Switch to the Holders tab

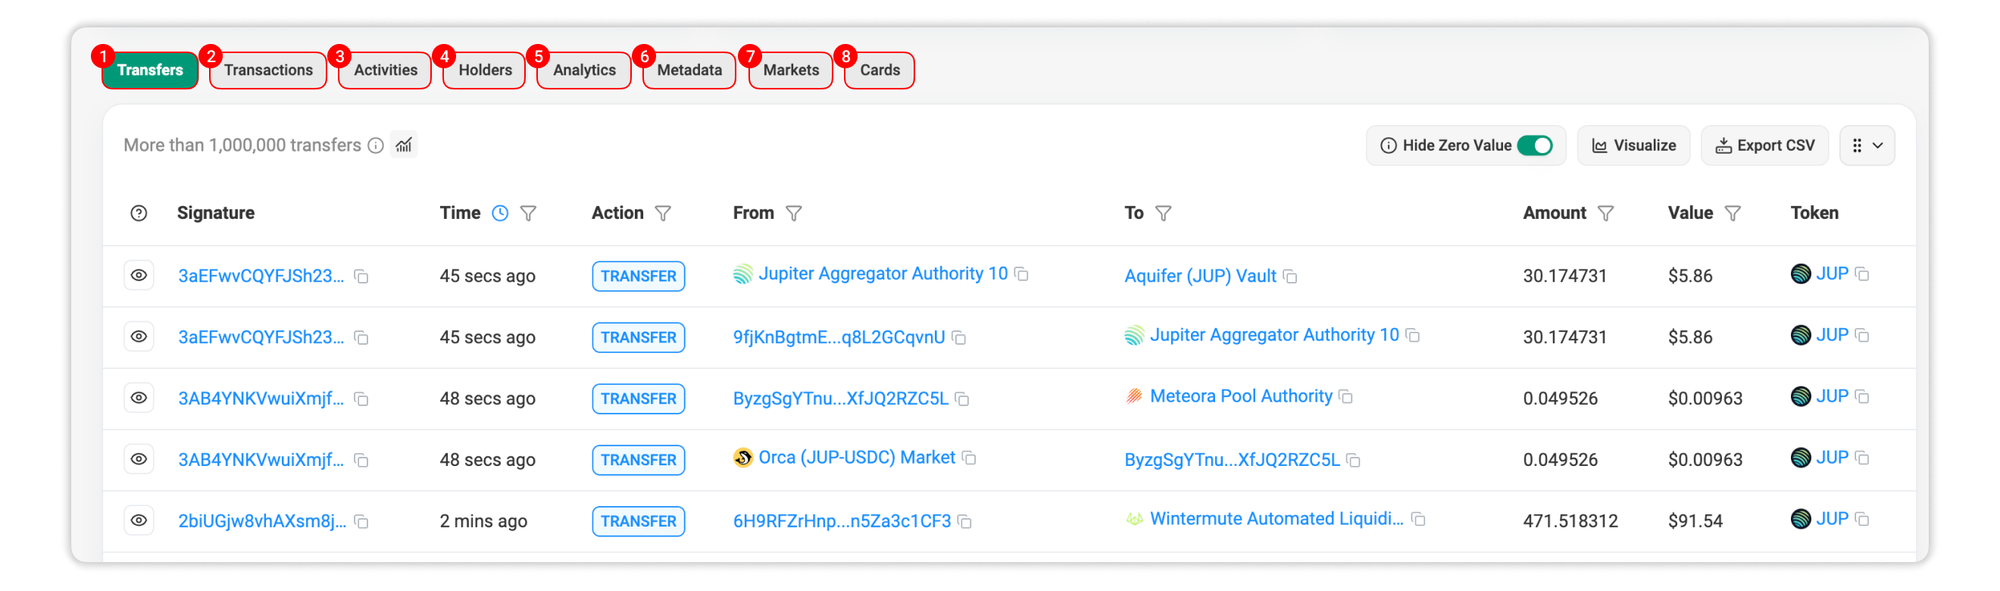(x=485, y=70)
